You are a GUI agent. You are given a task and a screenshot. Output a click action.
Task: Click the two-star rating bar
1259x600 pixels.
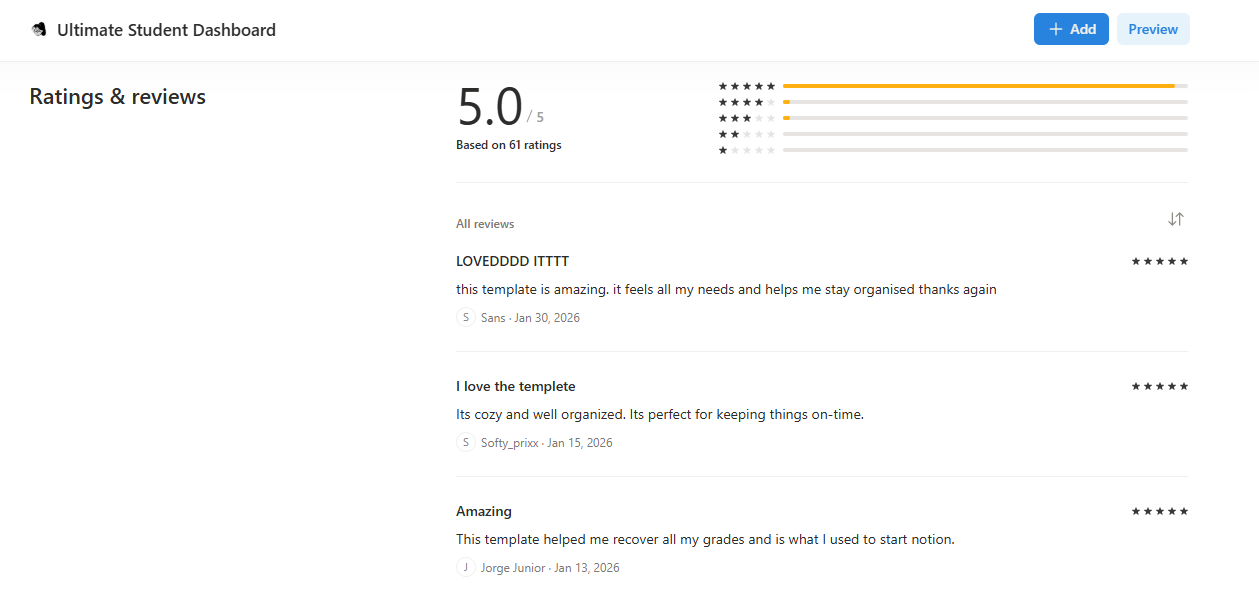point(985,134)
